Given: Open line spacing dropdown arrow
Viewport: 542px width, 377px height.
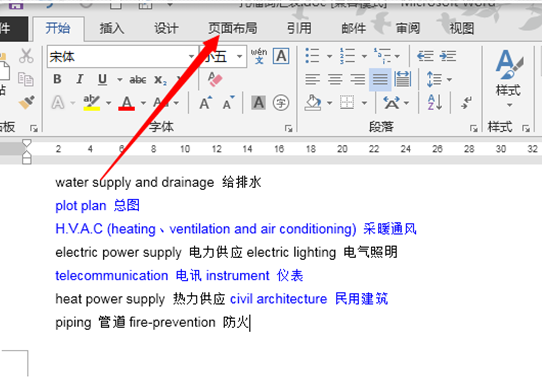Looking at the screenshot, I should point(449,80).
